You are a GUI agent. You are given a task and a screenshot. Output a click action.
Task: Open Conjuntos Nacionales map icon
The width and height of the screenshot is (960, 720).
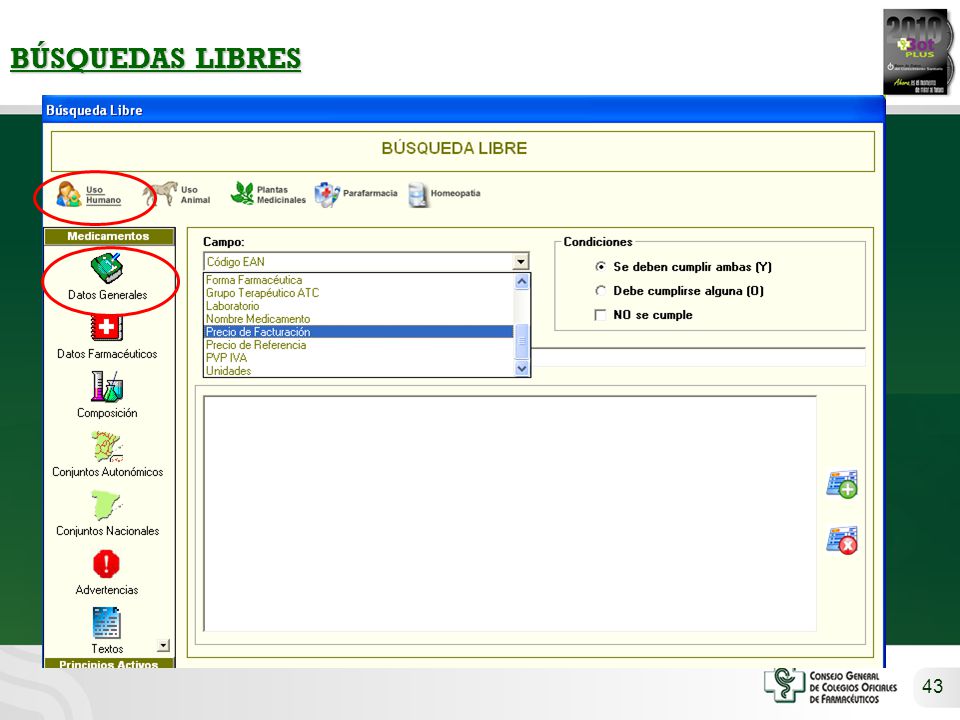(x=107, y=504)
